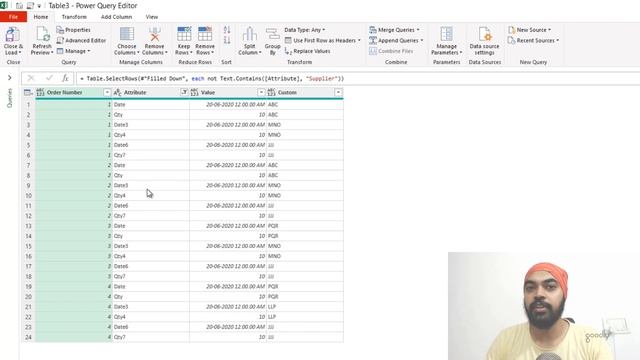
Task: Click Recent Sources
Action: click(x=533, y=40)
